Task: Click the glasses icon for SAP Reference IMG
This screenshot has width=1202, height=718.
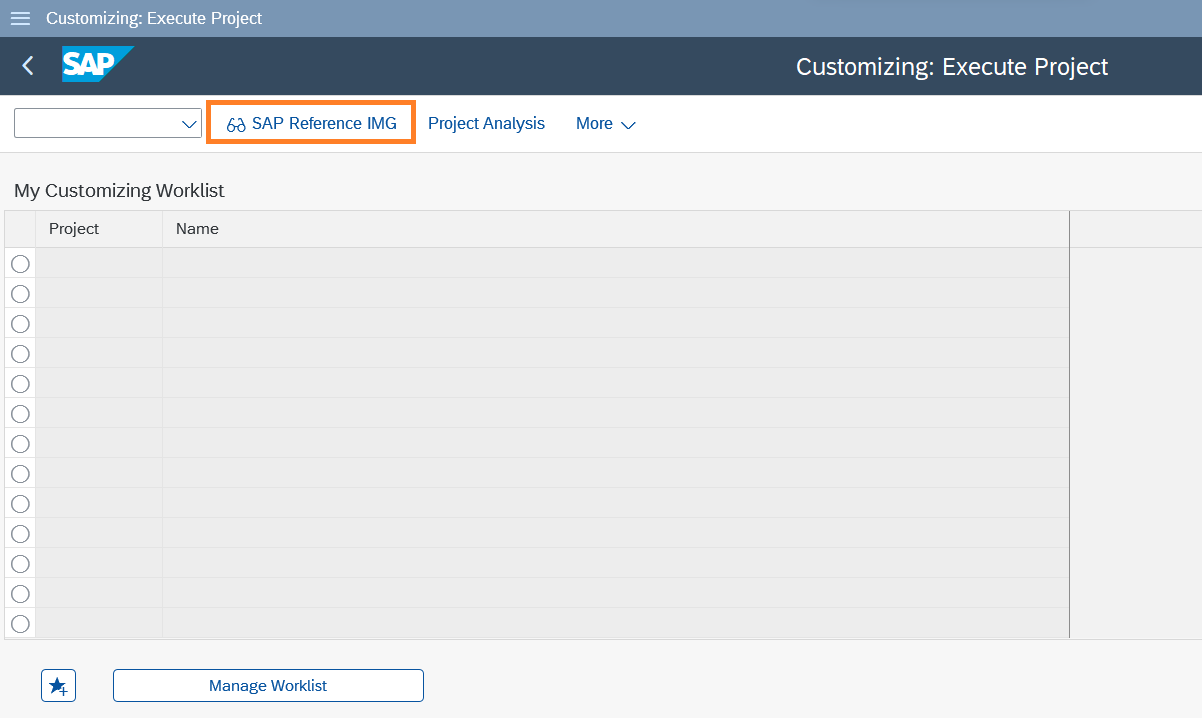Action: point(236,124)
